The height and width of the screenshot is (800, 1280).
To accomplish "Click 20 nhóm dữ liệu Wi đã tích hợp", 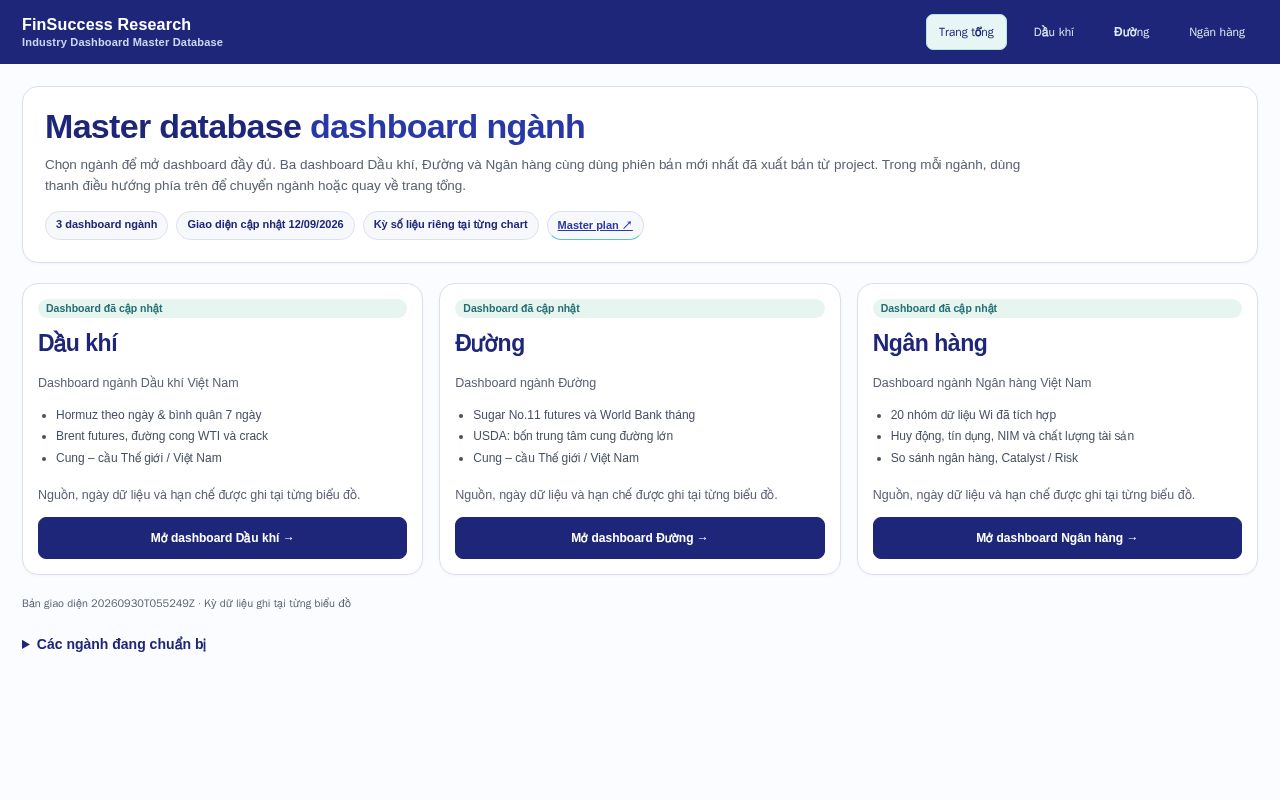I will click(x=973, y=415).
